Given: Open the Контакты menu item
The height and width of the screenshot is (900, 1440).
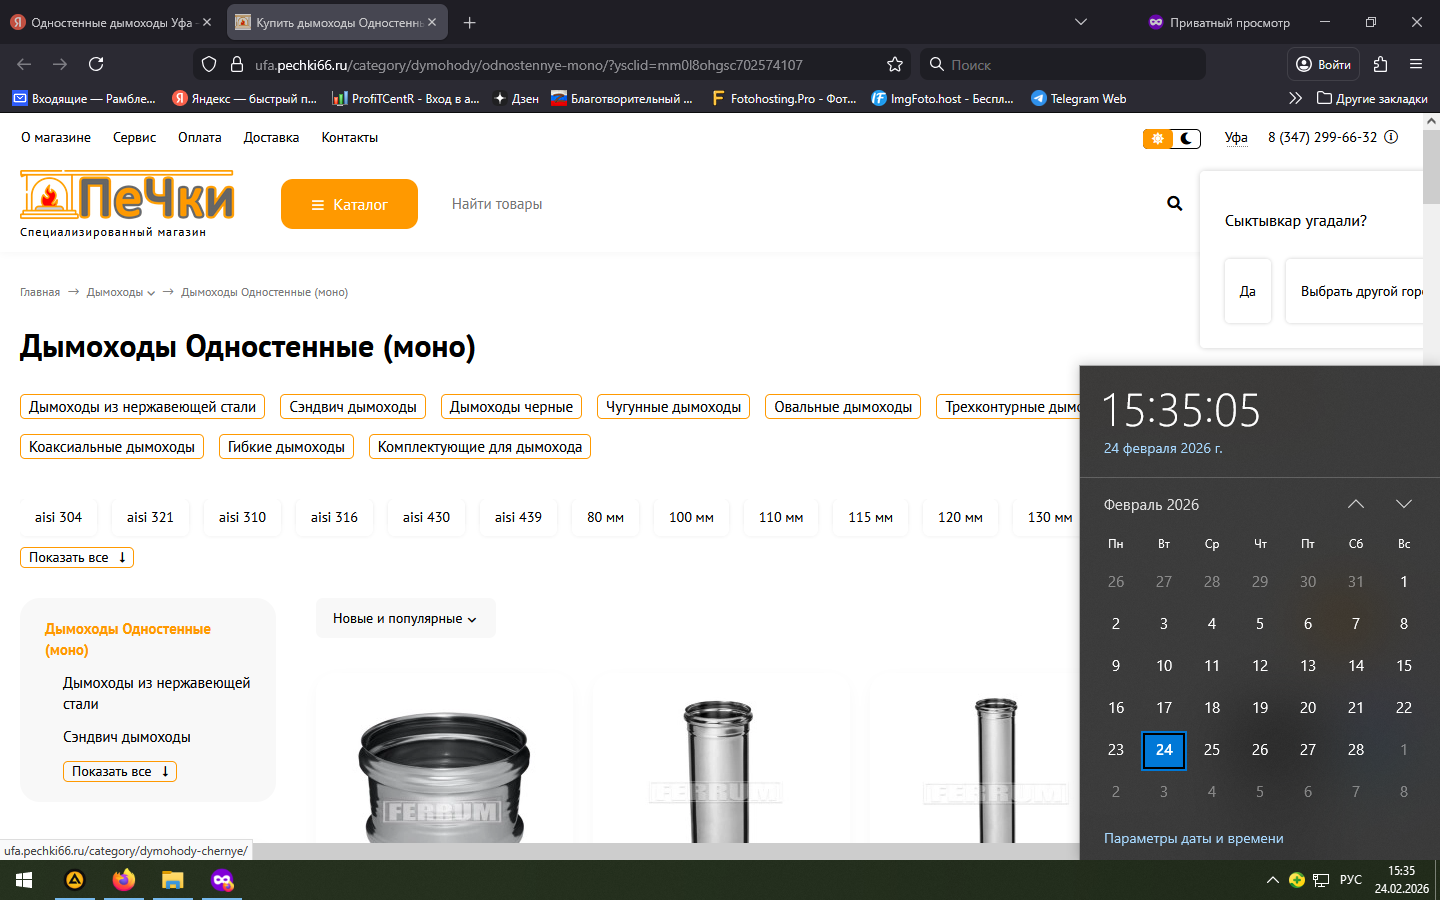Looking at the screenshot, I should (x=350, y=137).
